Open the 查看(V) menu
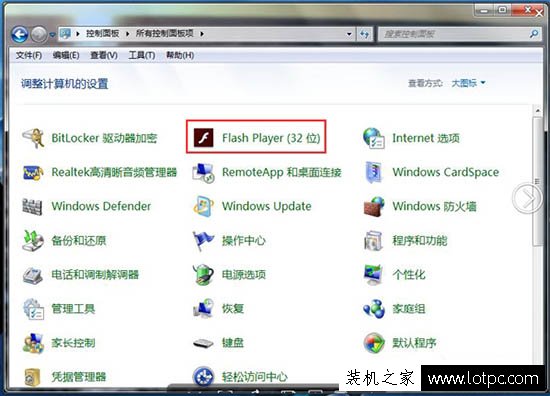The width and height of the screenshot is (550, 396). pyautogui.click(x=104, y=55)
